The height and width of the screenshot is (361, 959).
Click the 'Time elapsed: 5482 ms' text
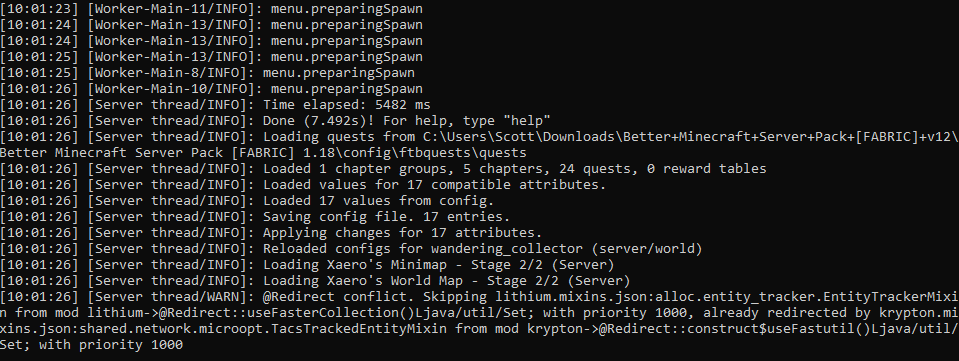(x=346, y=104)
